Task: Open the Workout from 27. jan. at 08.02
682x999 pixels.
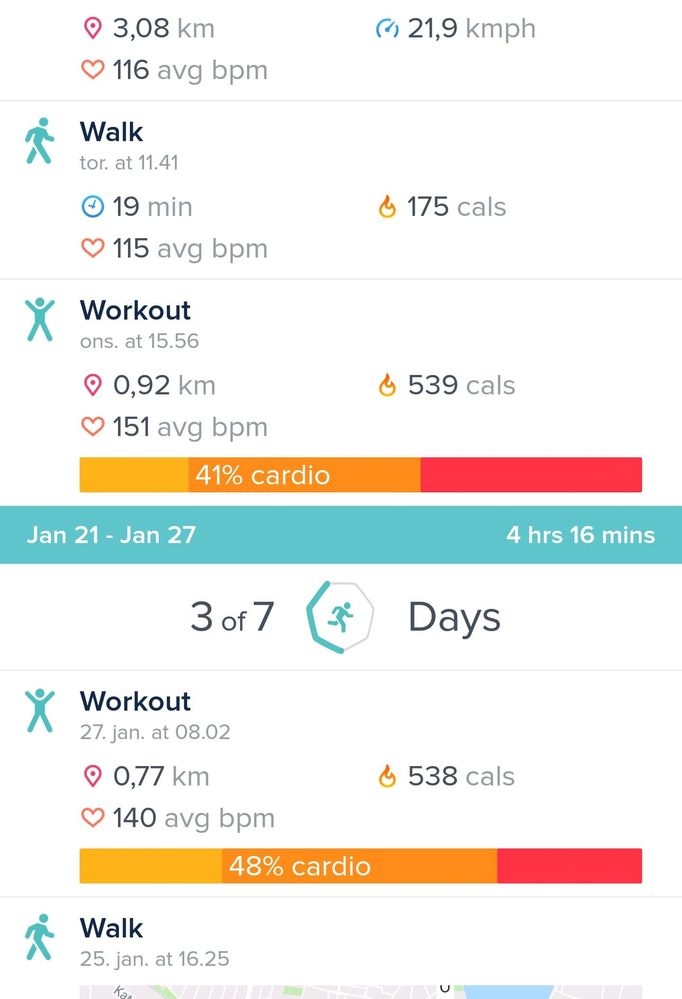Action: pos(135,701)
